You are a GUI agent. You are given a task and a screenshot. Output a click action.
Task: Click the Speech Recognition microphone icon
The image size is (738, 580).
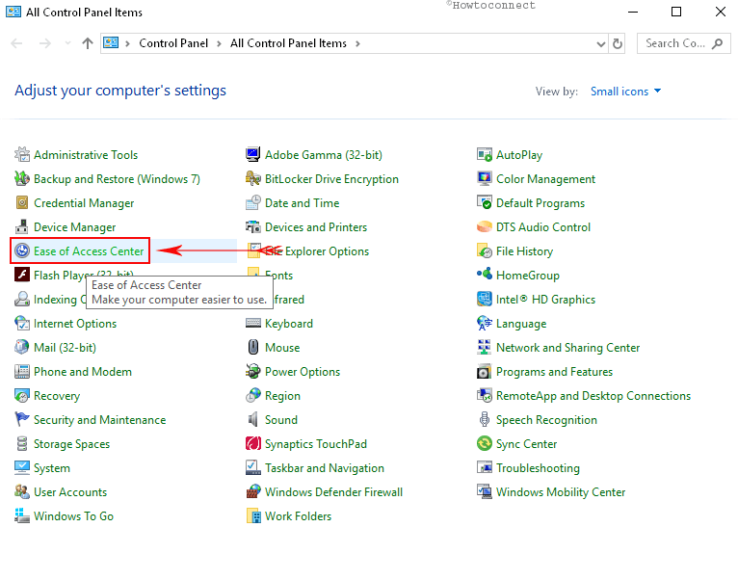pyautogui.click(x=484, y=419)
